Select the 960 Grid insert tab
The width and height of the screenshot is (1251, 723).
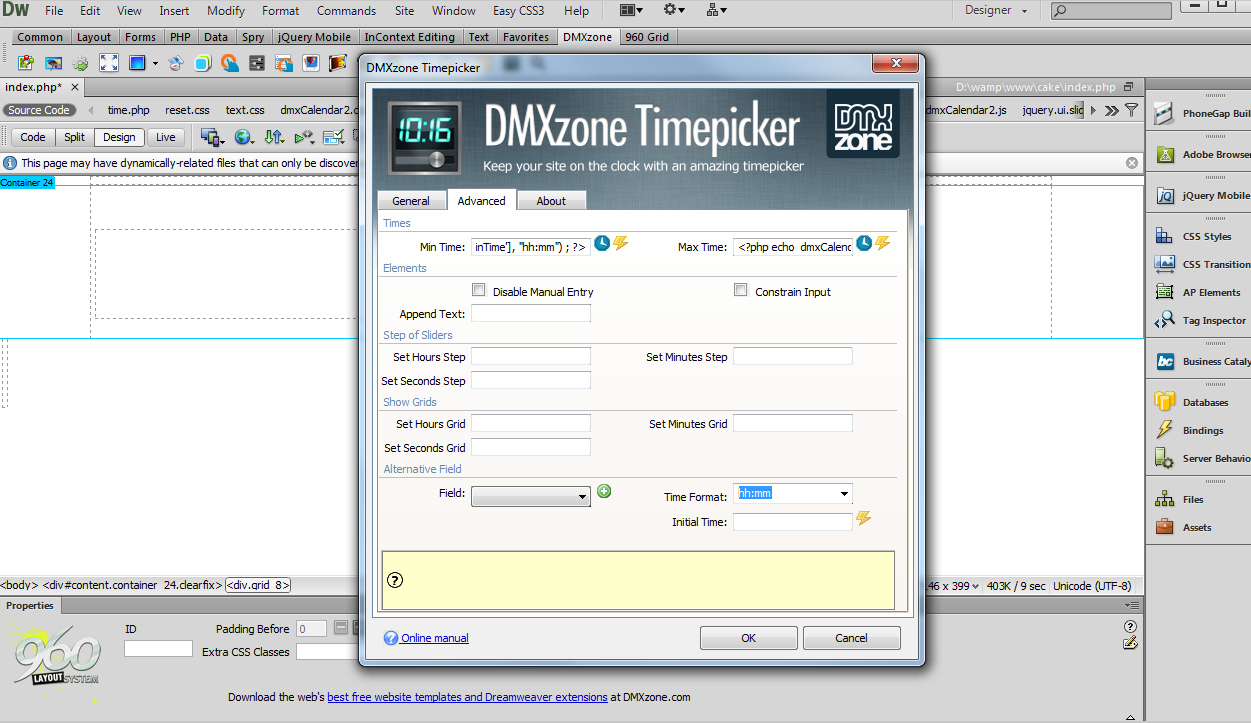(648, 37)
